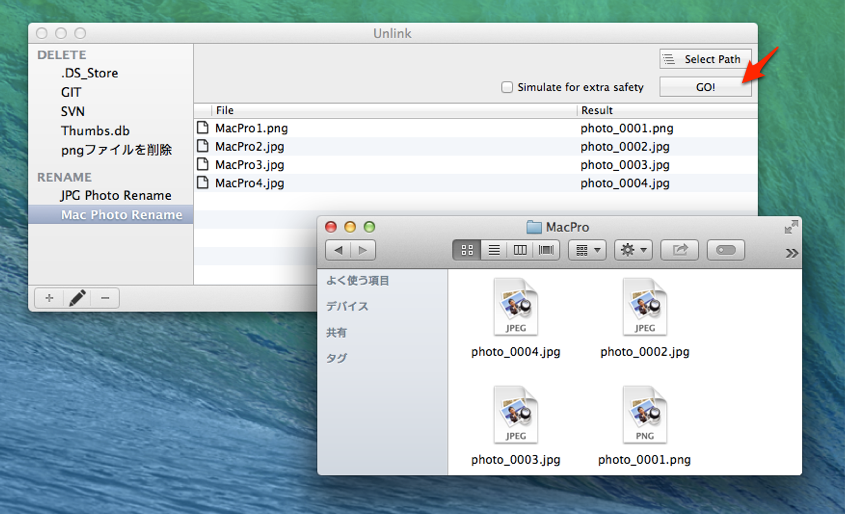Select the .DS_Store delete rule
The height and width of the screenshot is (514, 845).
pos(89,73)
